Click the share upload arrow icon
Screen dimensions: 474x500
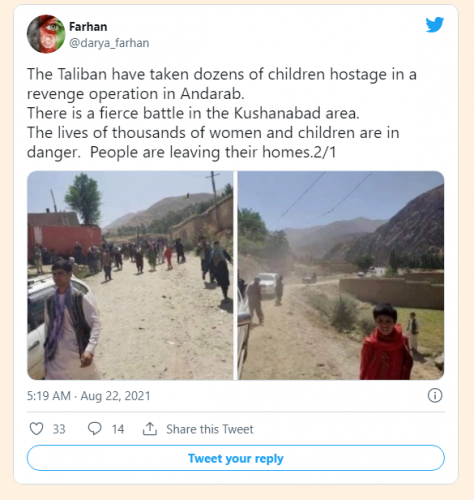pyautogui.click(x=150, y=429)
